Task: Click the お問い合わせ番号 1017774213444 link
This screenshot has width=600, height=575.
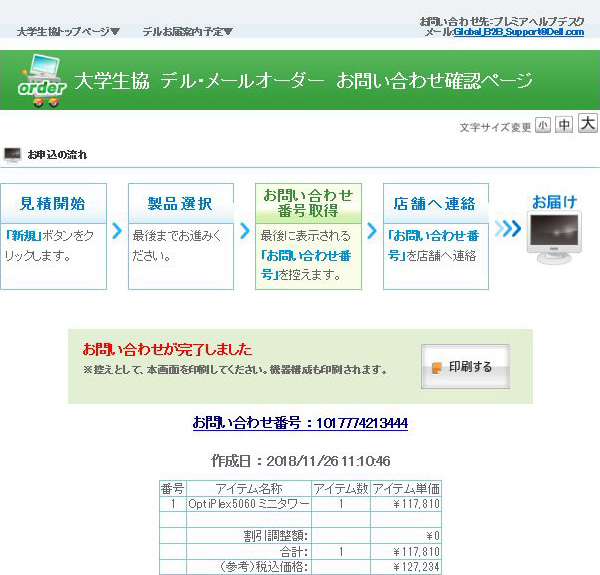Action: [x=300, y=423]
